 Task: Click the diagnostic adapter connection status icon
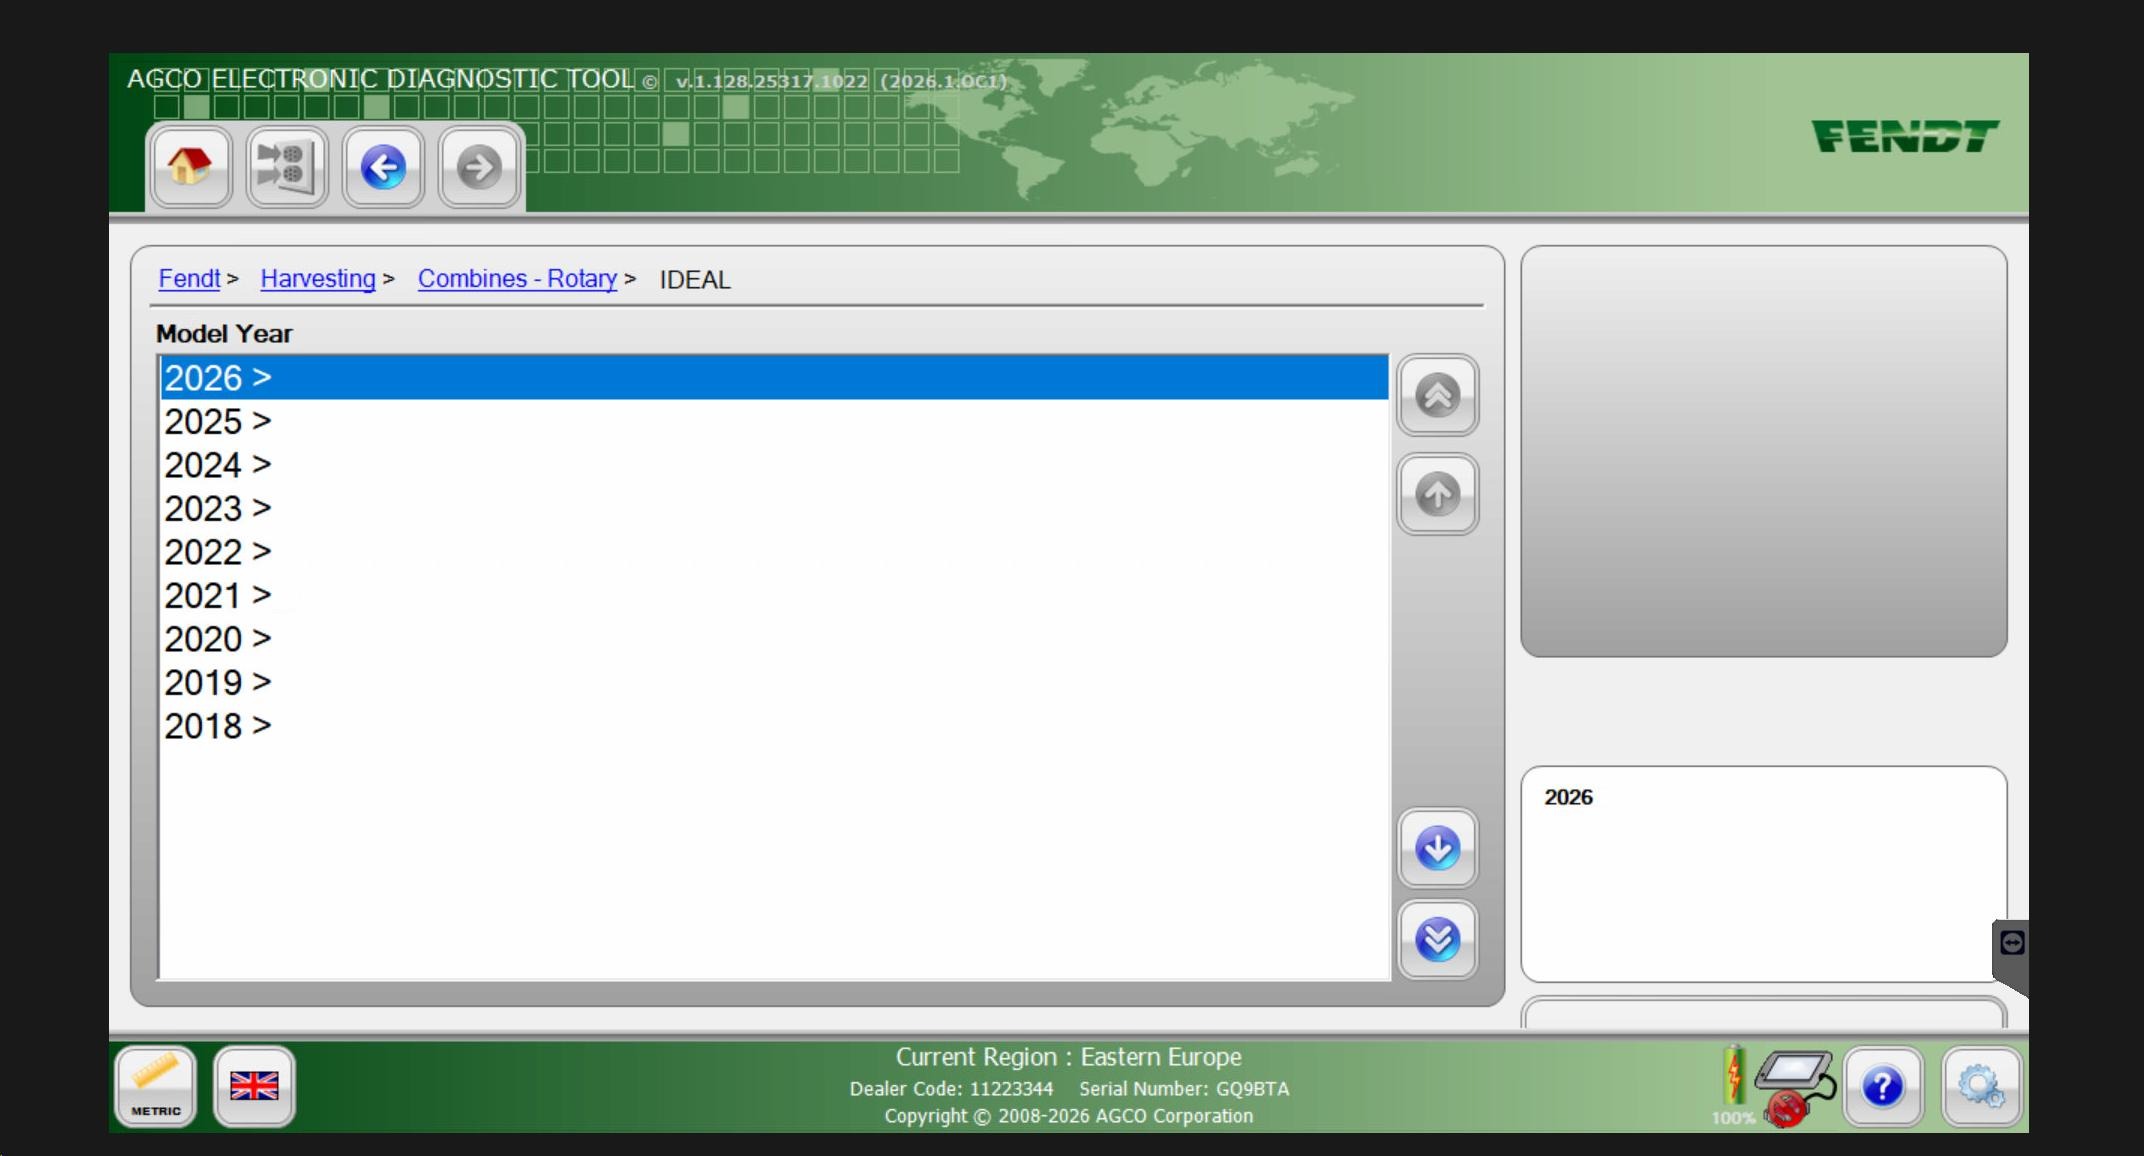point(1797,1088)
